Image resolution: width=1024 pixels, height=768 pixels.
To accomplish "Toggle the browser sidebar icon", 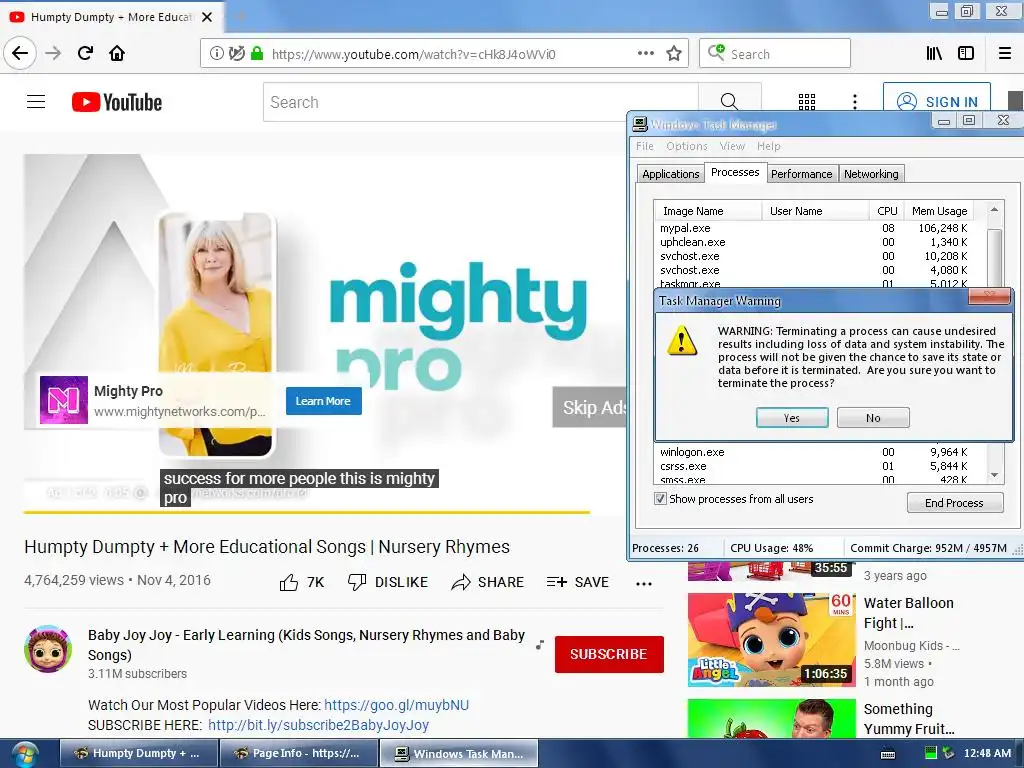I will pos(966,54).
